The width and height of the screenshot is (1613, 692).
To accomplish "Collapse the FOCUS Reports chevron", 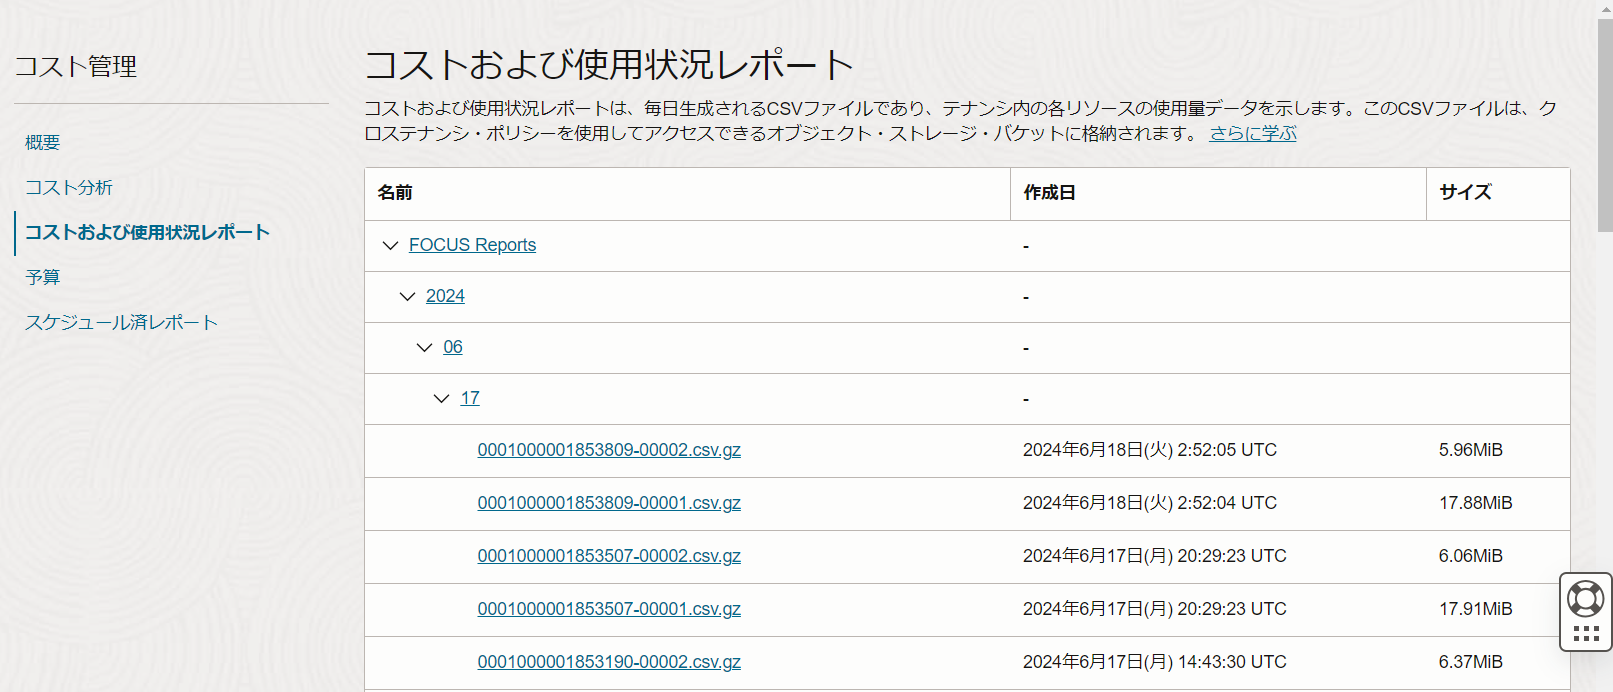I will coord(390,245).
